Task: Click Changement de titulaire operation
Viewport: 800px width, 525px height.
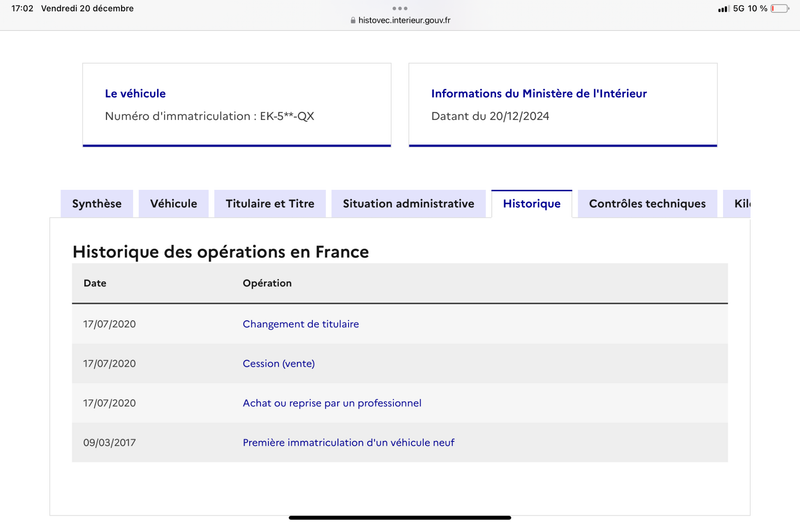Action: tap(301, 324)
